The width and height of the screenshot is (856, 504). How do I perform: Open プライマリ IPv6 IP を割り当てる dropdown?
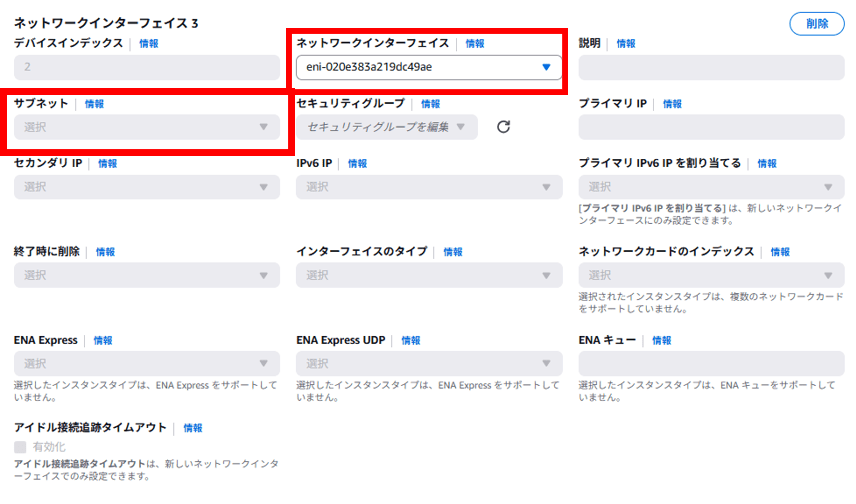[711, 187]
